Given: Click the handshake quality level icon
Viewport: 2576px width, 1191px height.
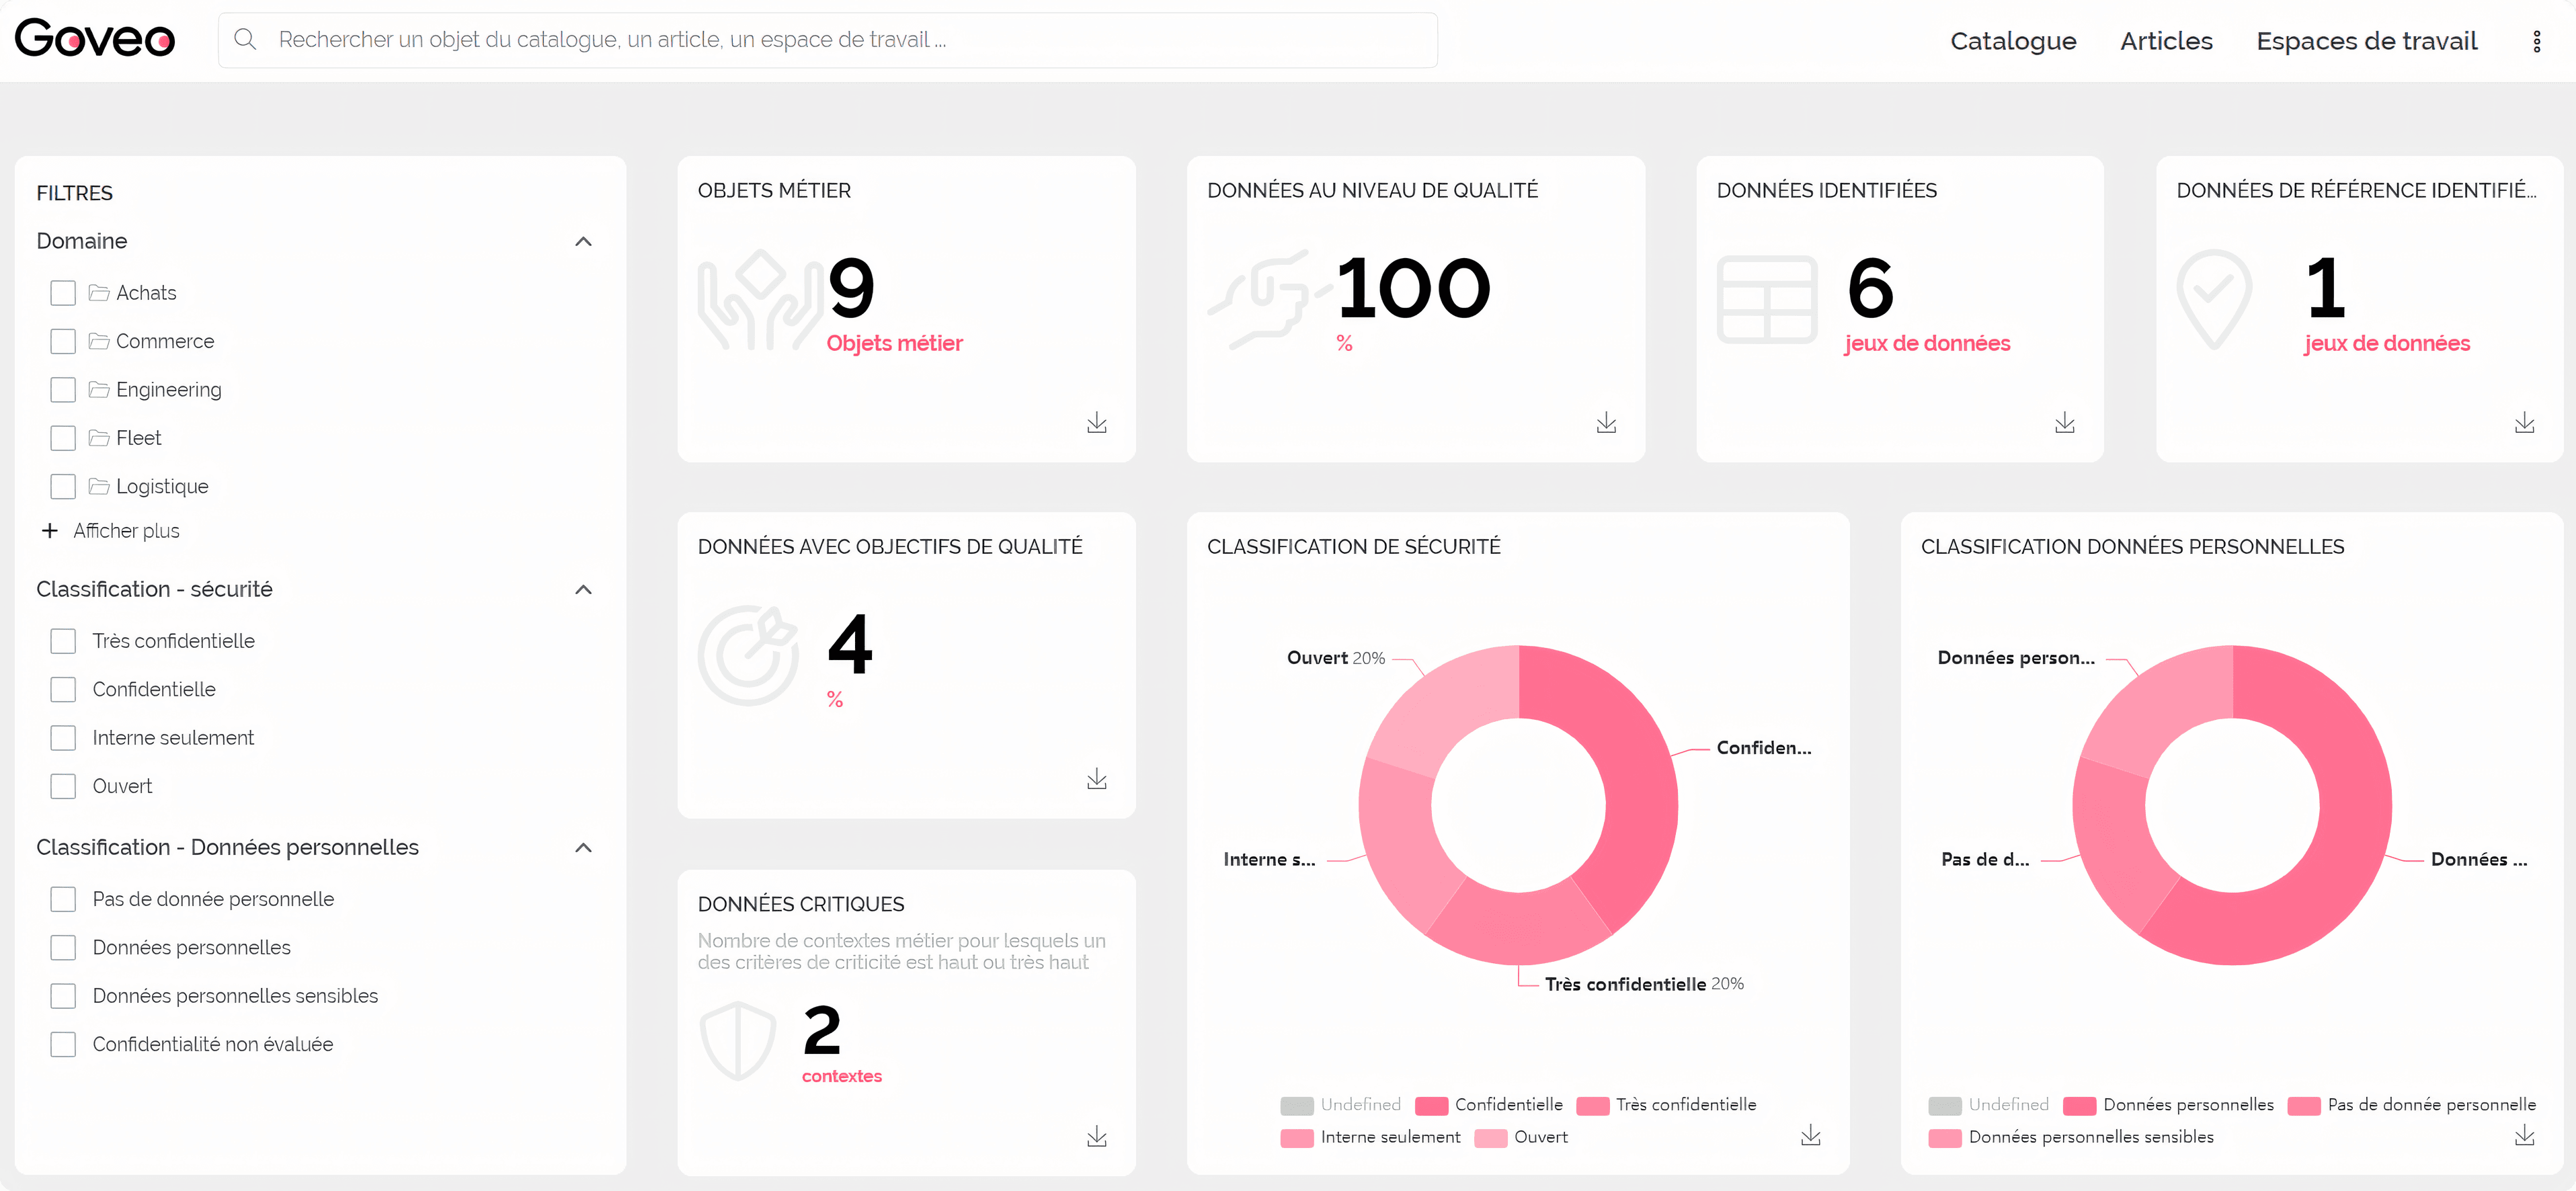Looking at the screenshot, I should pyautogui.click(x=1269, y=299).
